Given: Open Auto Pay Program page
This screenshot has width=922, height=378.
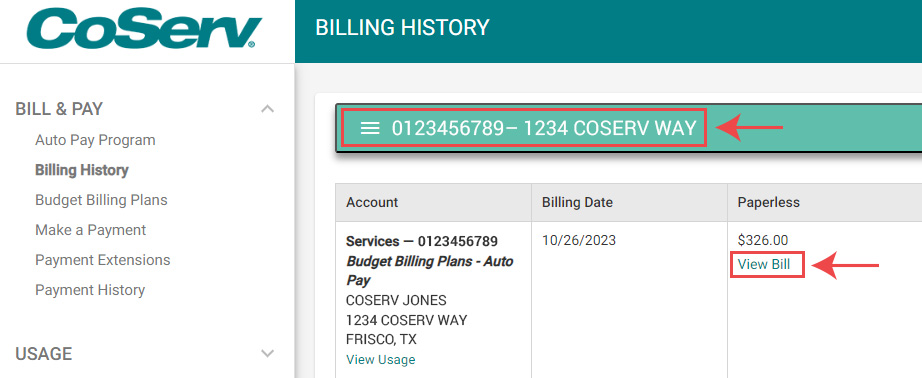Looking at the screenshot, I should (x=95, y=140).
